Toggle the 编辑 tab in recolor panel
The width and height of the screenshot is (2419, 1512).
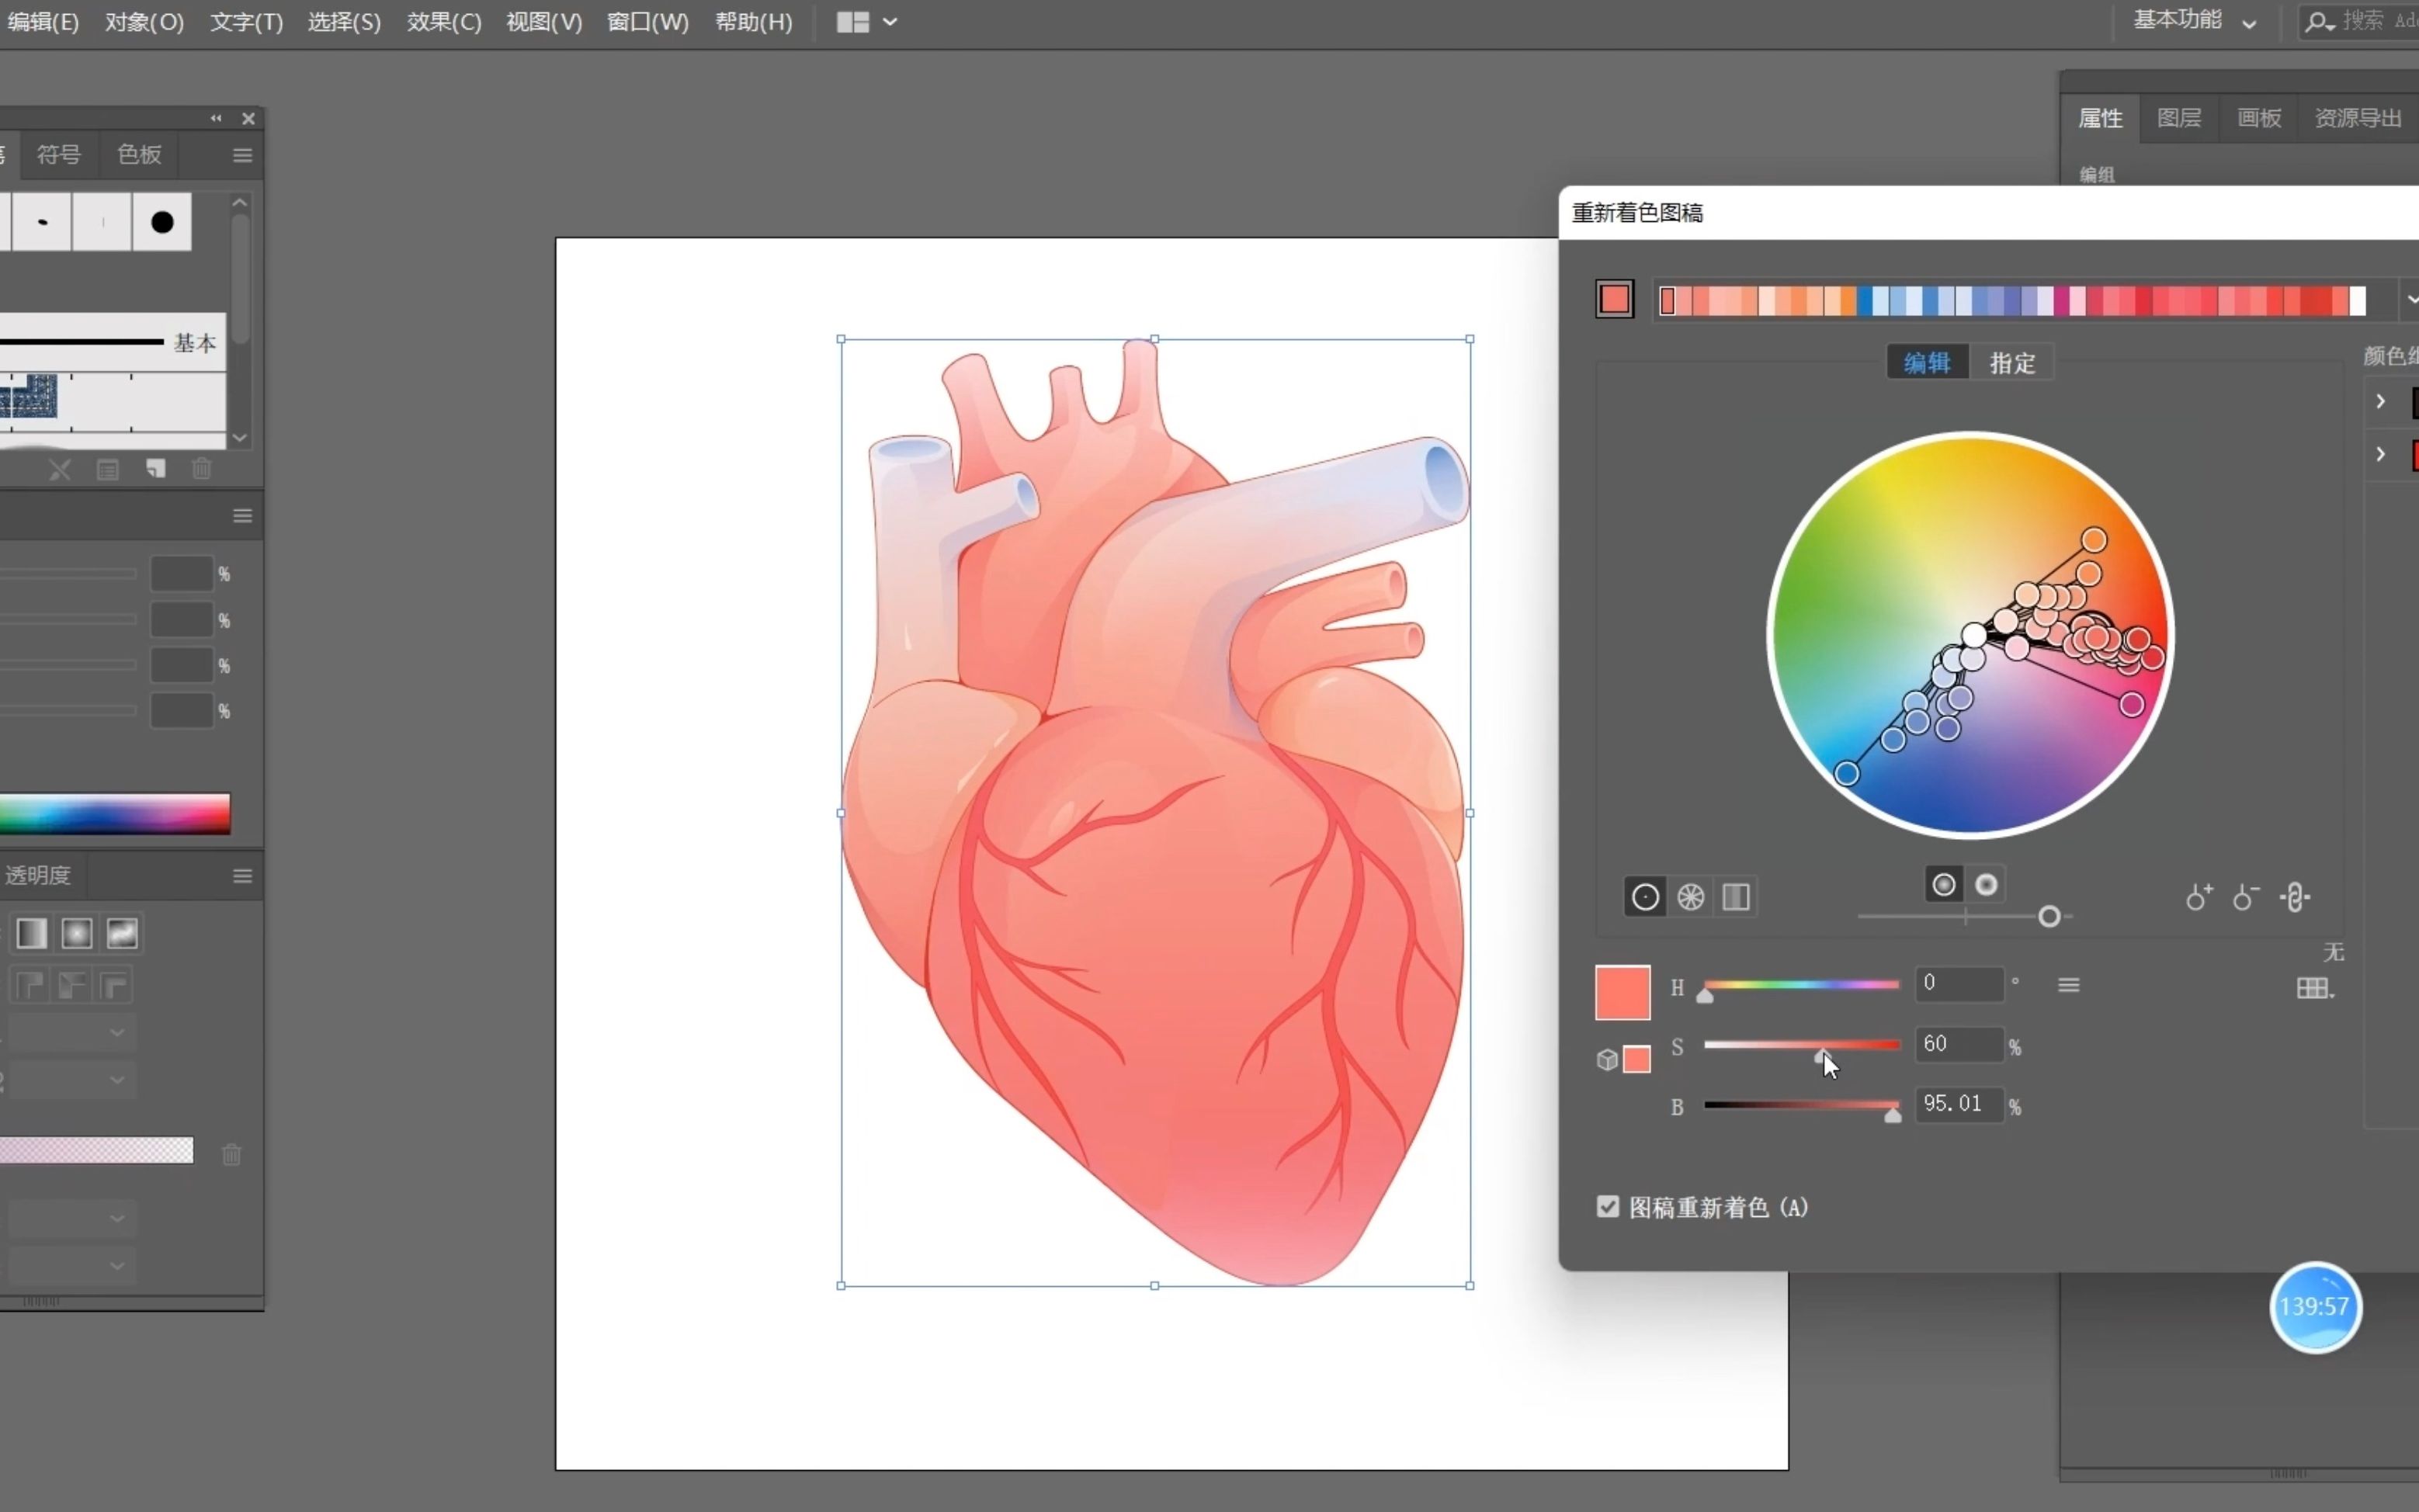[x=1924, y=362]
